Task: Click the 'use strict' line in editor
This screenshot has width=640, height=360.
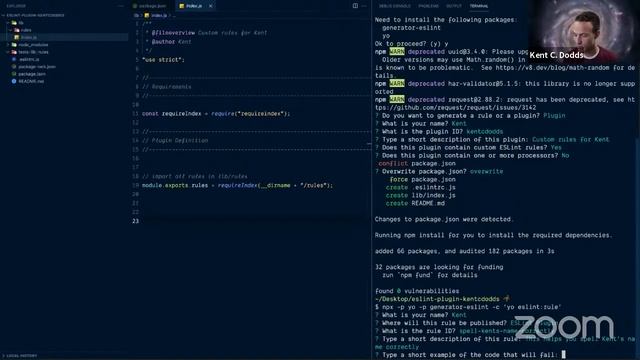Action: coord(163,60)
